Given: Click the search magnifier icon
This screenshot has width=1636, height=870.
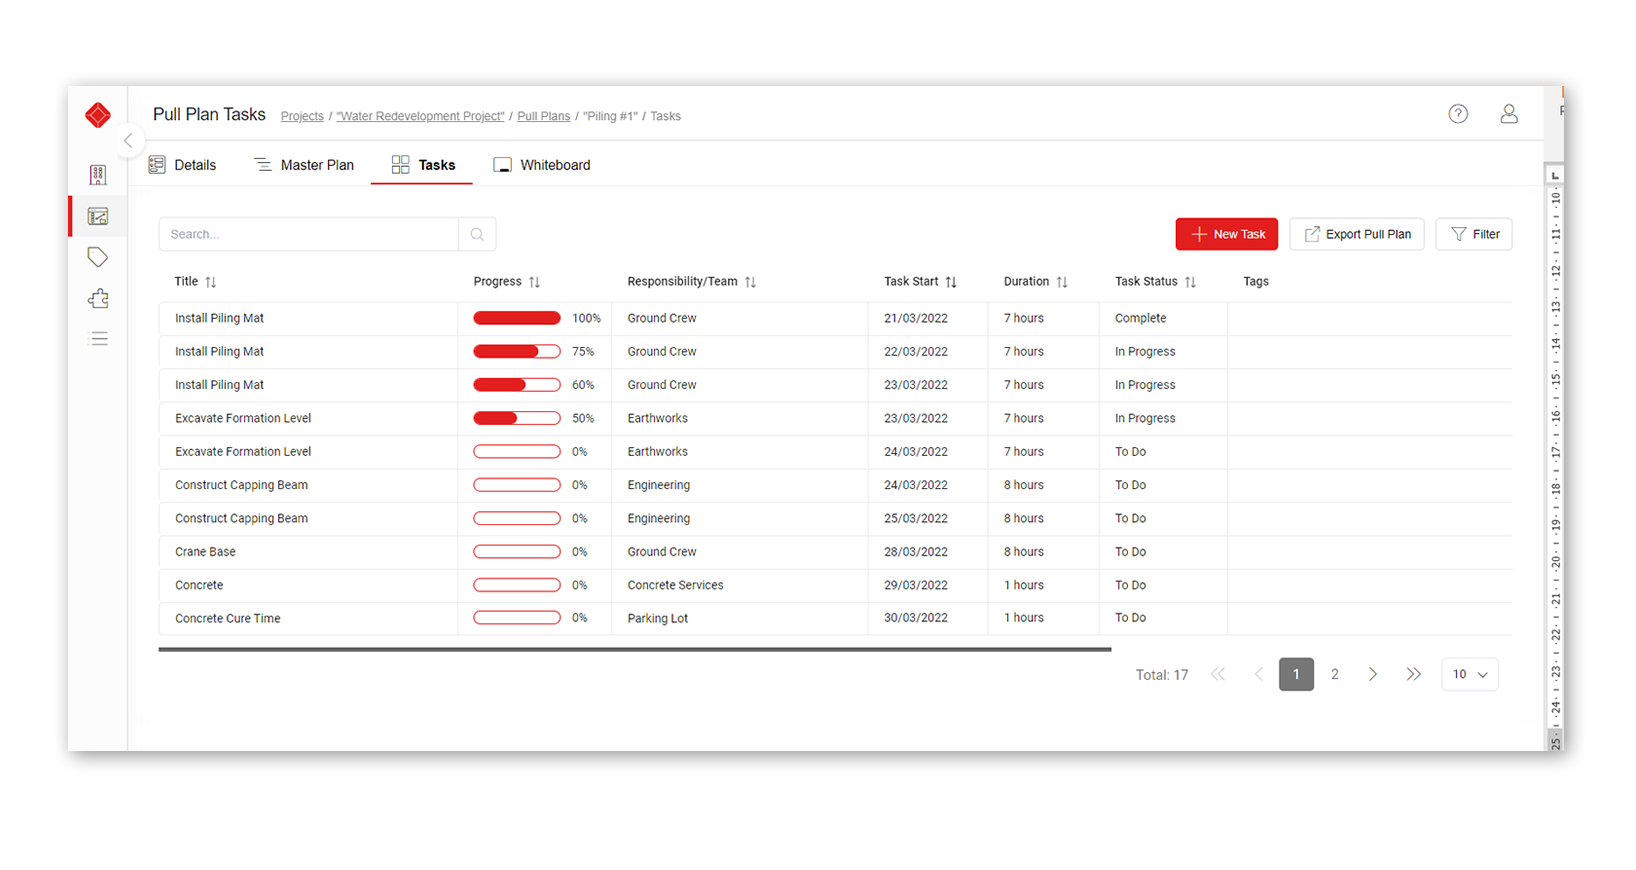Looking at the screenshot, I should click(x=477, y=234).
